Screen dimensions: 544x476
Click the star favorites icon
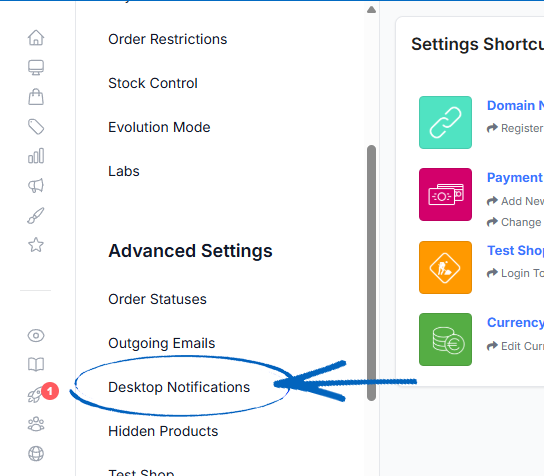[x=36, y=245]
